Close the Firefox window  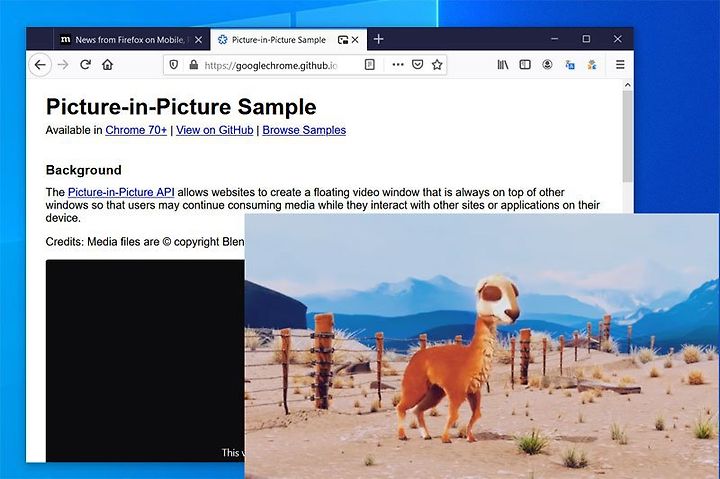click(x=618, y=39)
